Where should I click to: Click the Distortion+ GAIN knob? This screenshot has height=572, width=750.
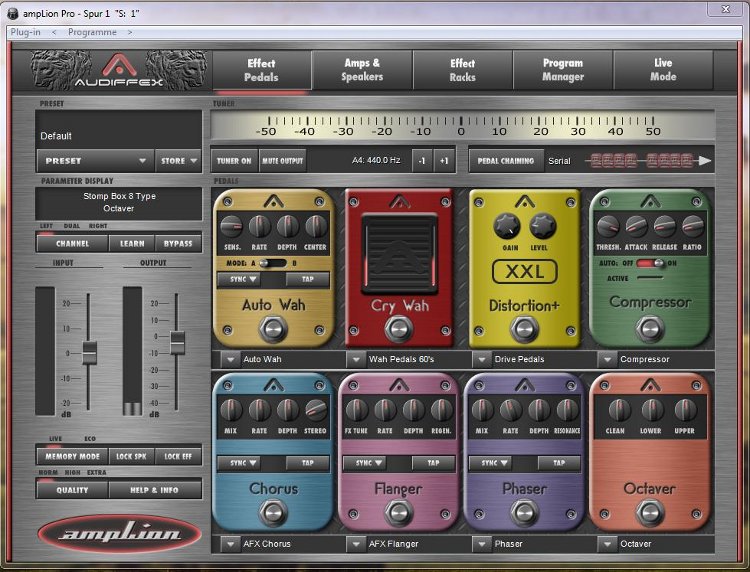[507, 226]
